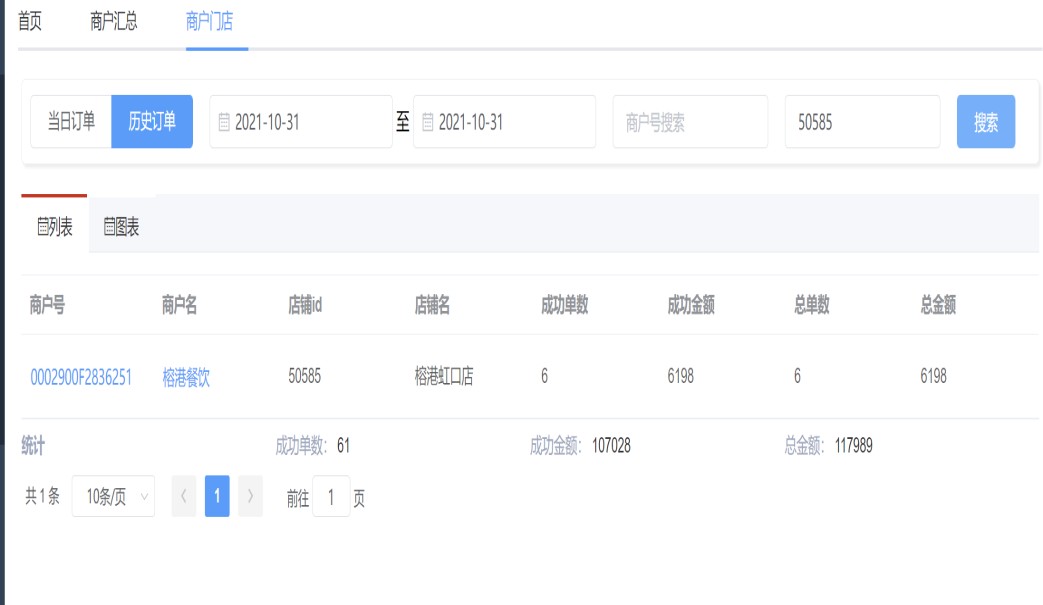Go to the 首页 tab
1043x605 pixels.
point(30,22)
